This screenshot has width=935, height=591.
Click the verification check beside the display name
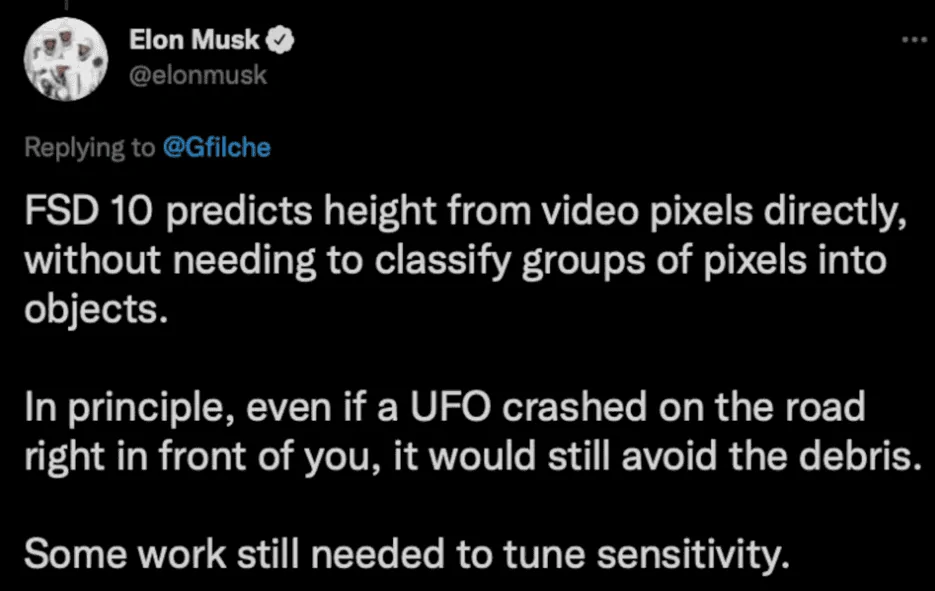pos(282,38)
